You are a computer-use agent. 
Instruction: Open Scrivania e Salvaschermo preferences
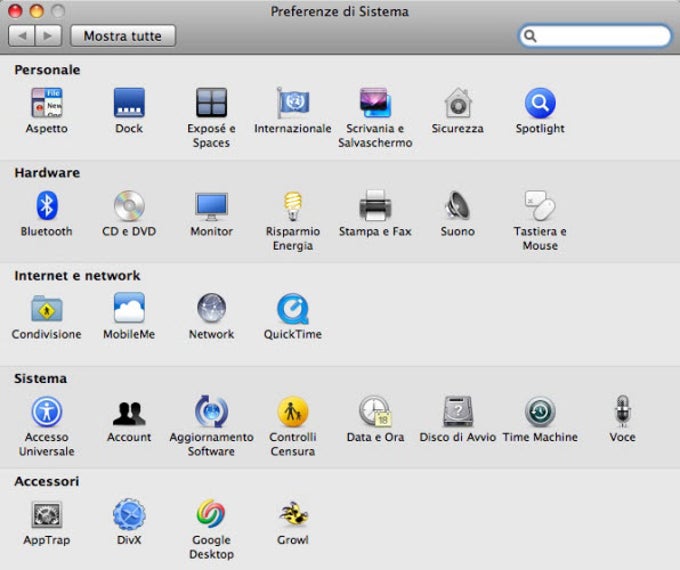[375, 103]
